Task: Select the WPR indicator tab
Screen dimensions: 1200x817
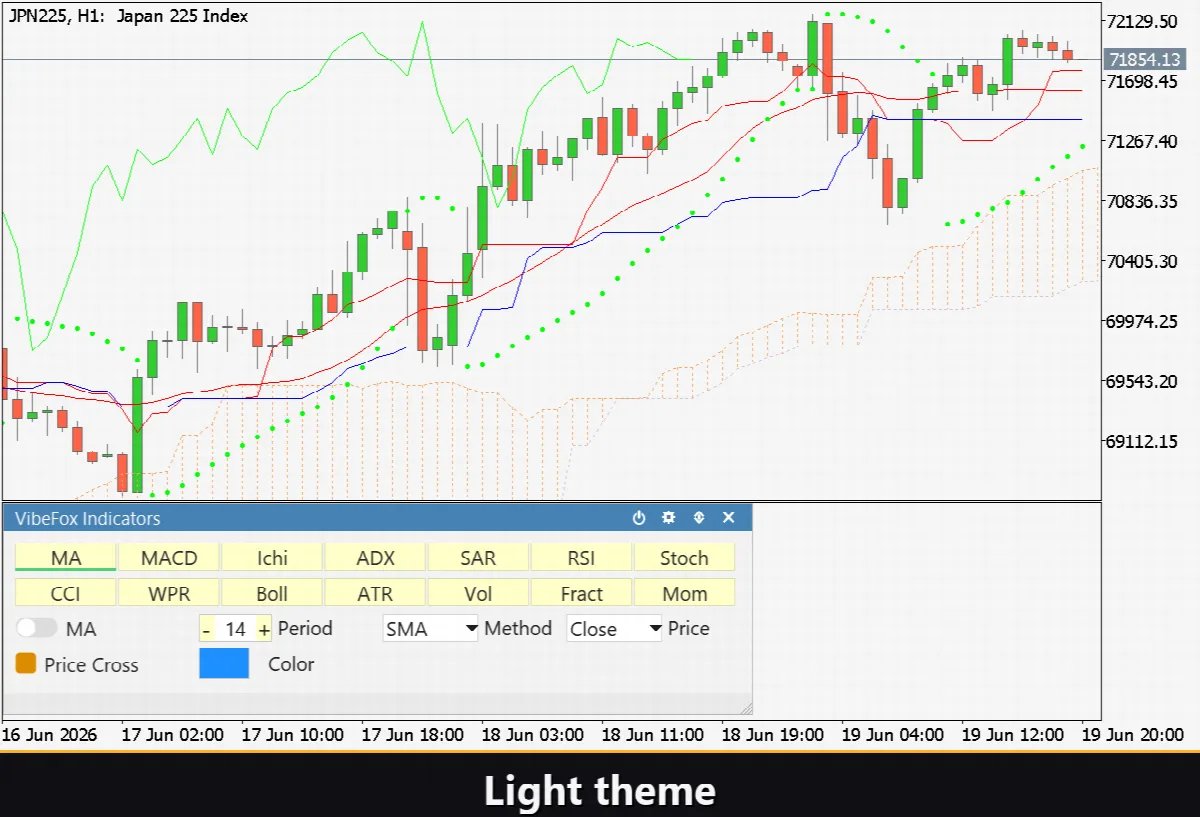Action: coord(169,593)
